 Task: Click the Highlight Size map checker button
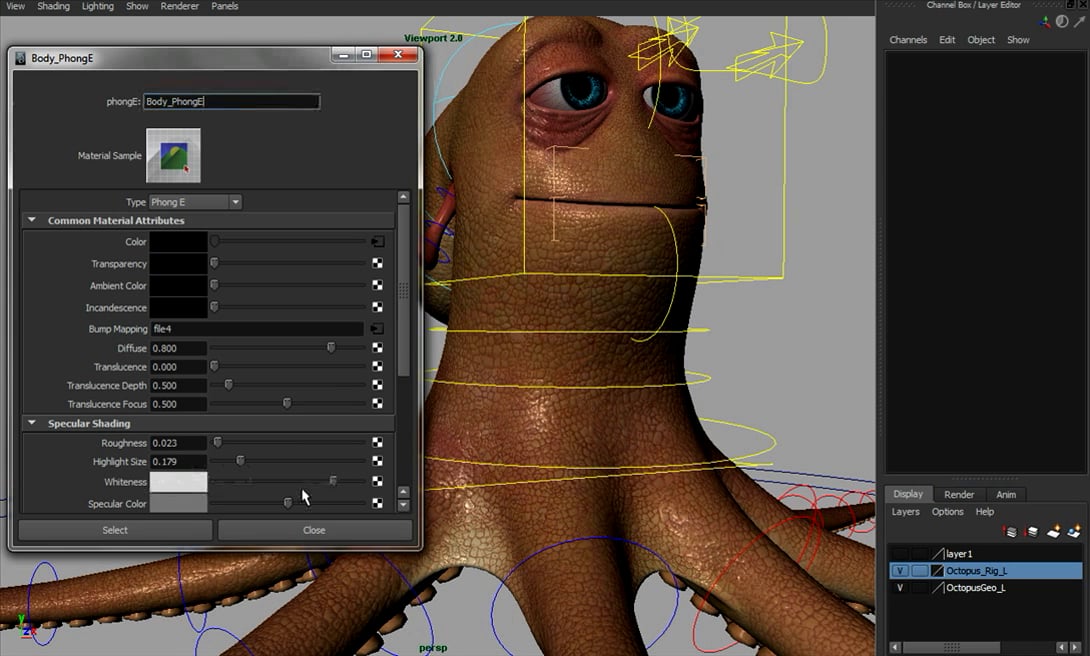point(377,461)
